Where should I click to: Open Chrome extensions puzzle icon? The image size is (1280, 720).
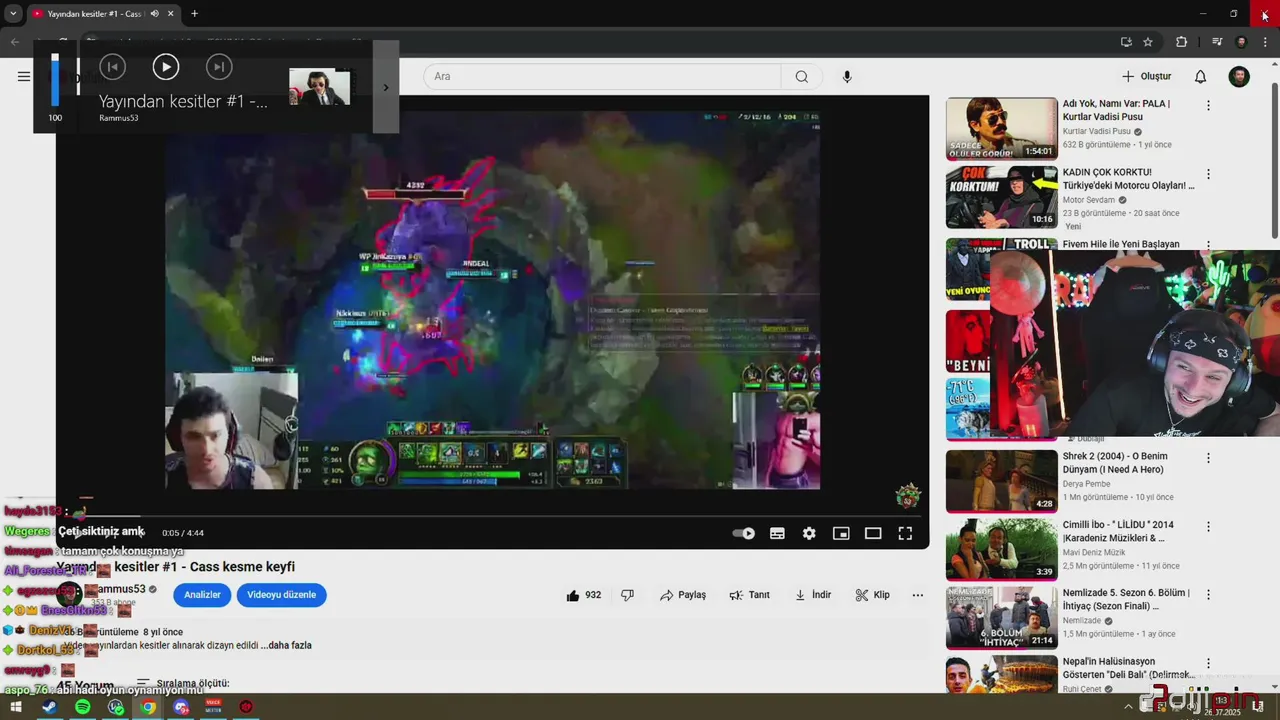(1181, 42)
